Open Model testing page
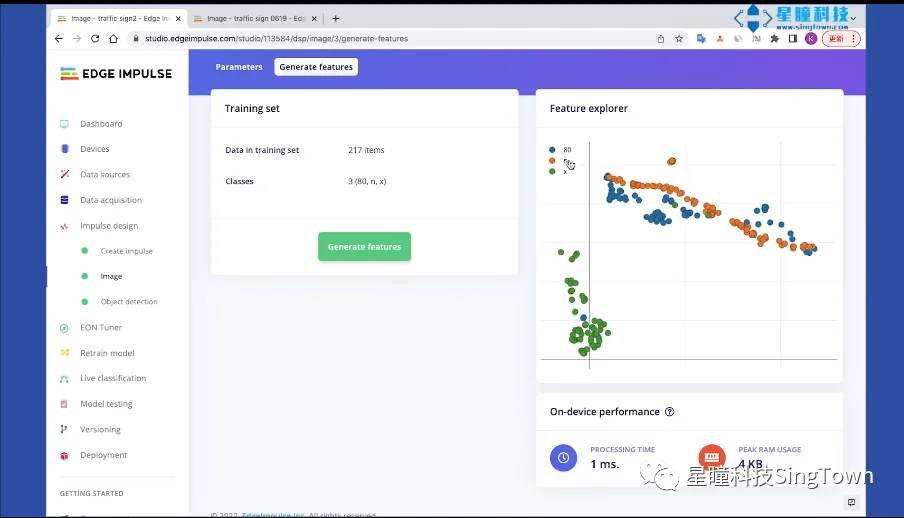The width and height of the screenshot is (904, 518). [x=106, y=404]
